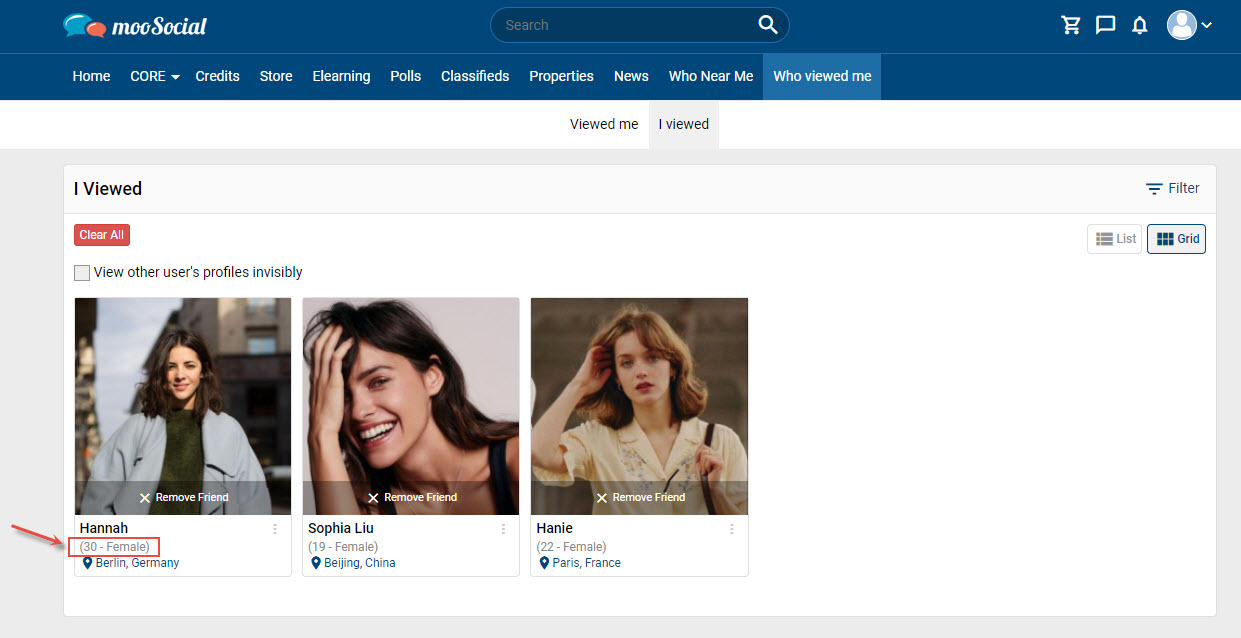Open the Polls page
This screenshot has height=638, width=1241.
click(405, 76)
